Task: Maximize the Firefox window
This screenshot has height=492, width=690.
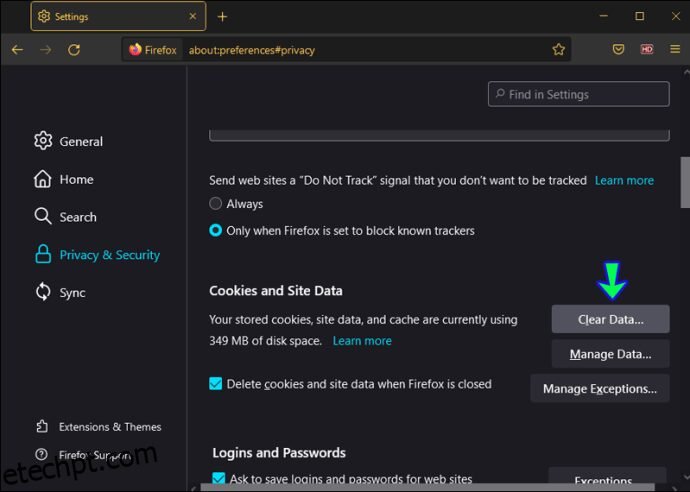Action: (x=640, y=16)
